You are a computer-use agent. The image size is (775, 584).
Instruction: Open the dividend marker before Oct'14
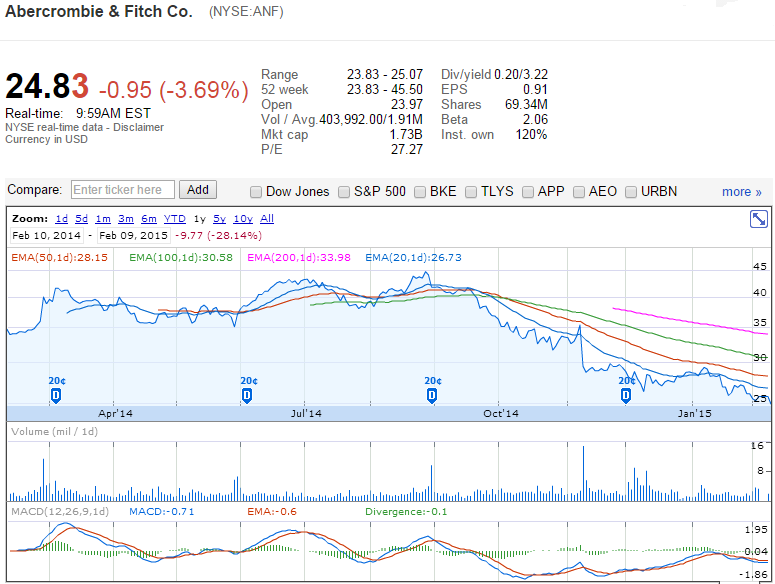pyautogui.click(x=431, y=395)
